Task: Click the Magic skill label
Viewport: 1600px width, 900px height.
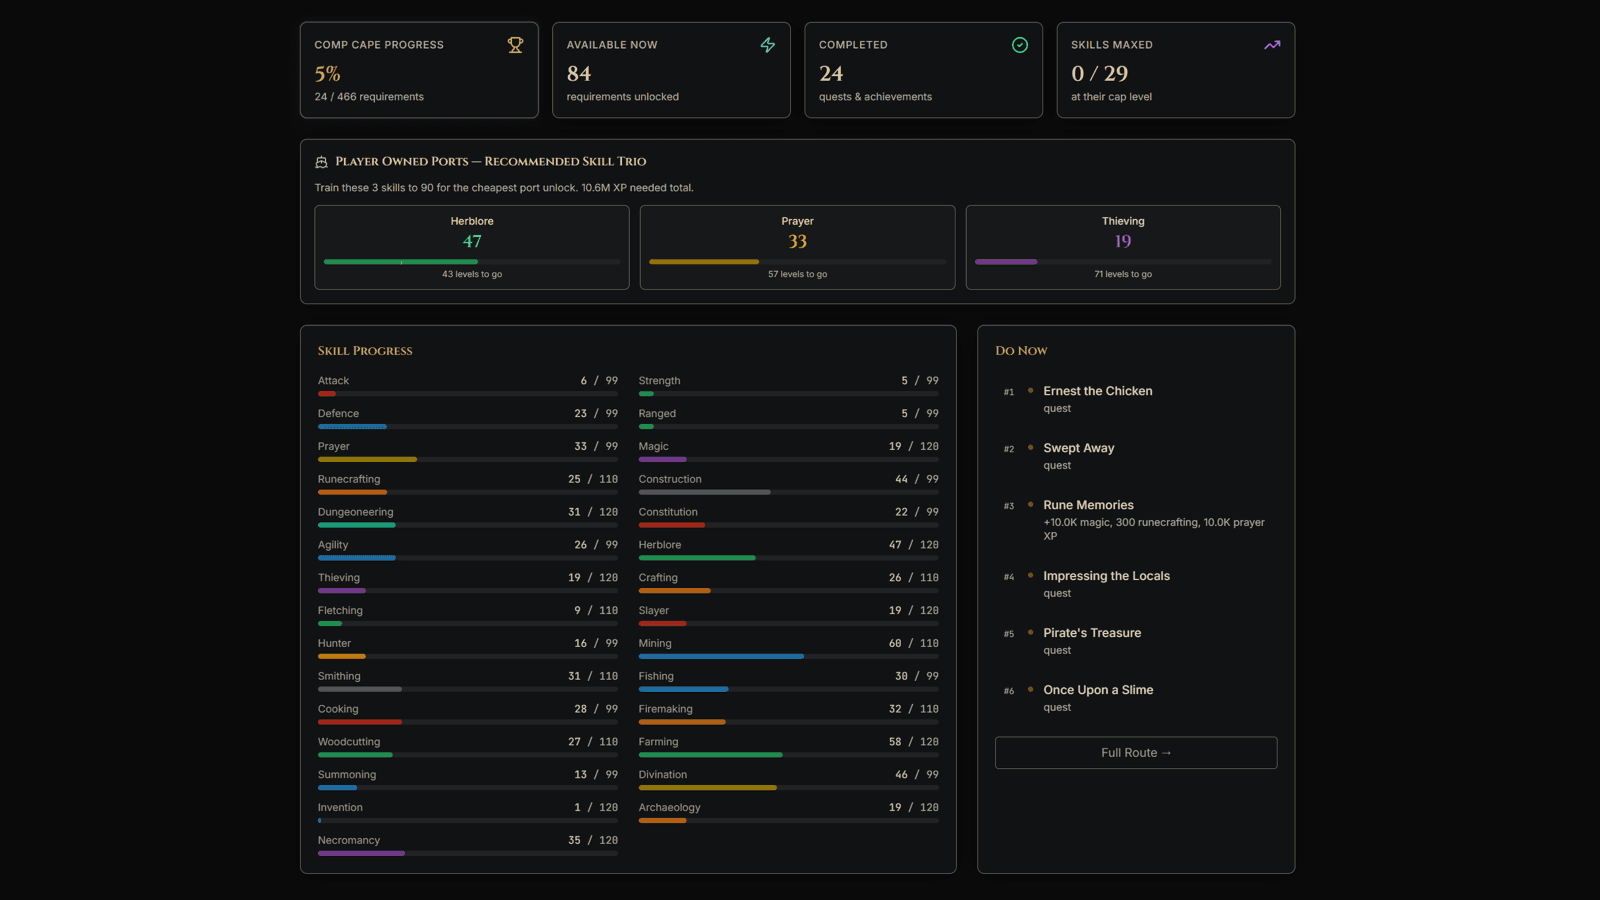Action: 653,447
